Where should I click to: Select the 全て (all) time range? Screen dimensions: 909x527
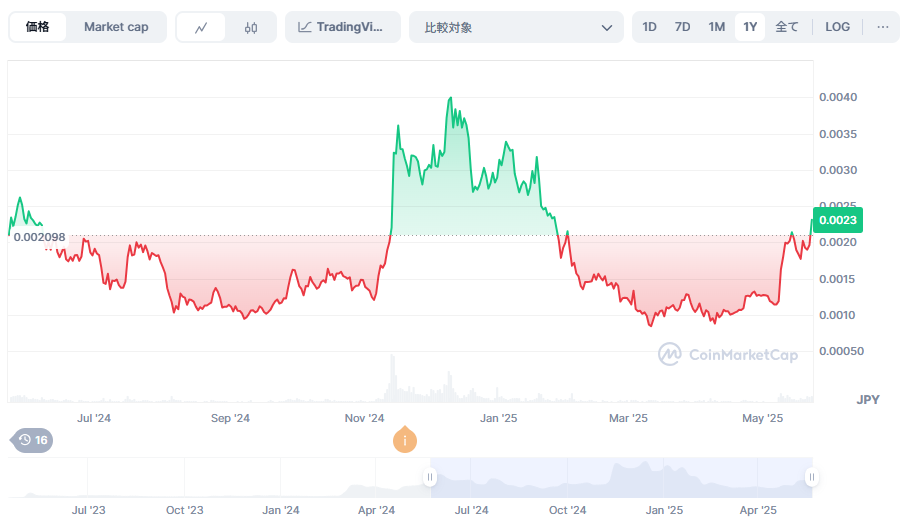[787, 27]
